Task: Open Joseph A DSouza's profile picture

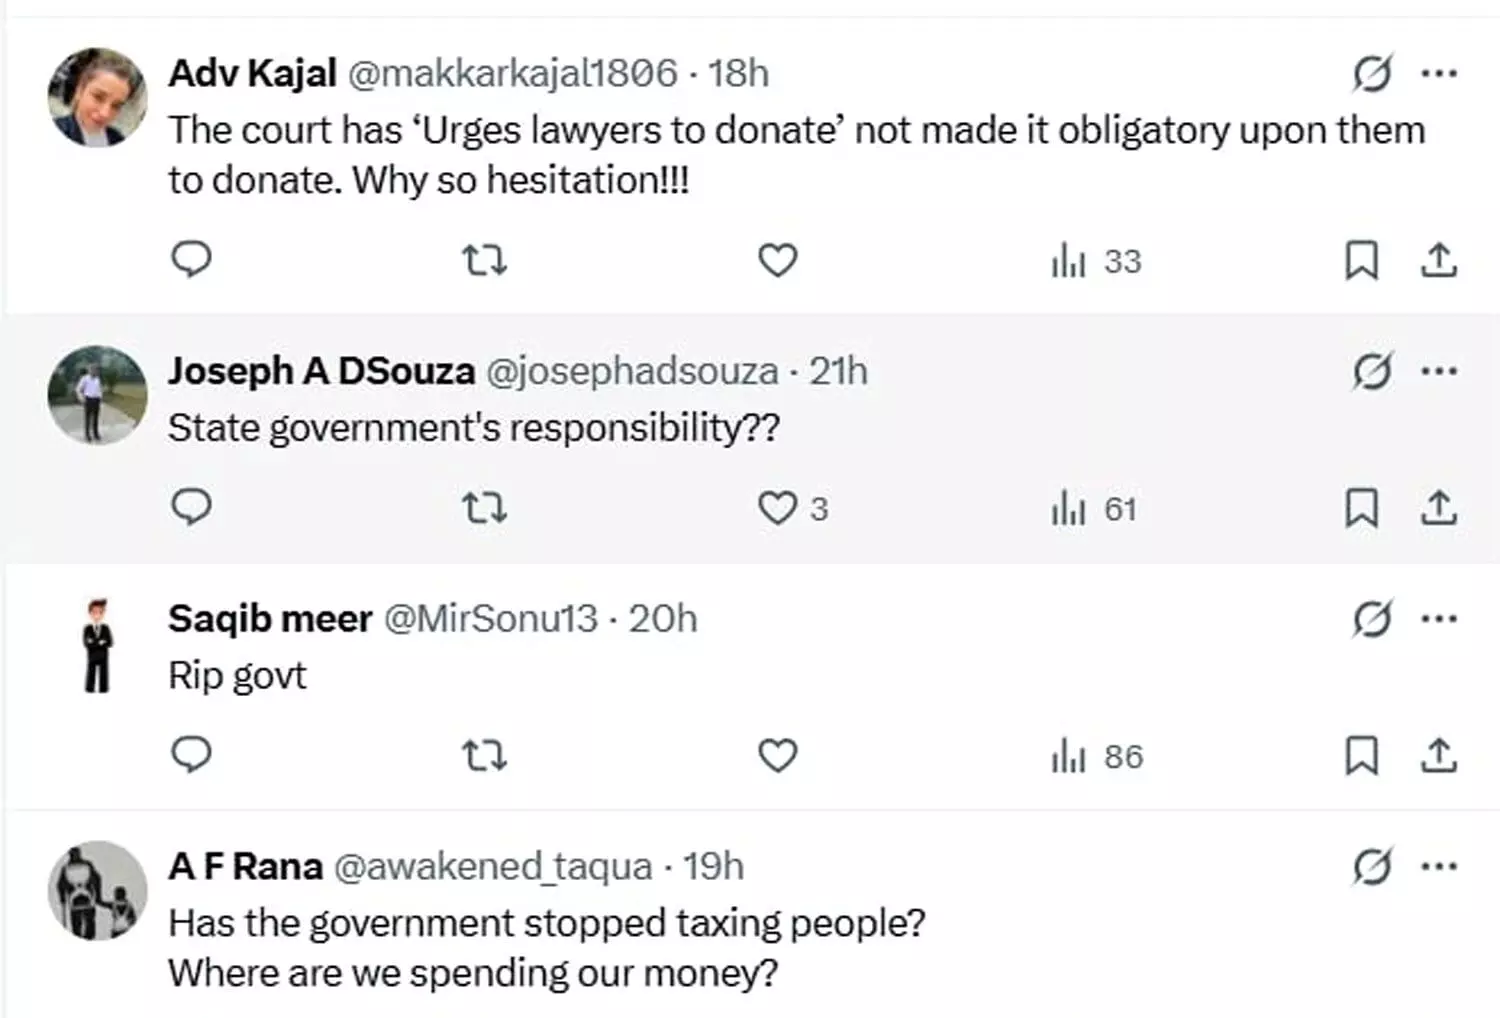Action: pos(97,395)
